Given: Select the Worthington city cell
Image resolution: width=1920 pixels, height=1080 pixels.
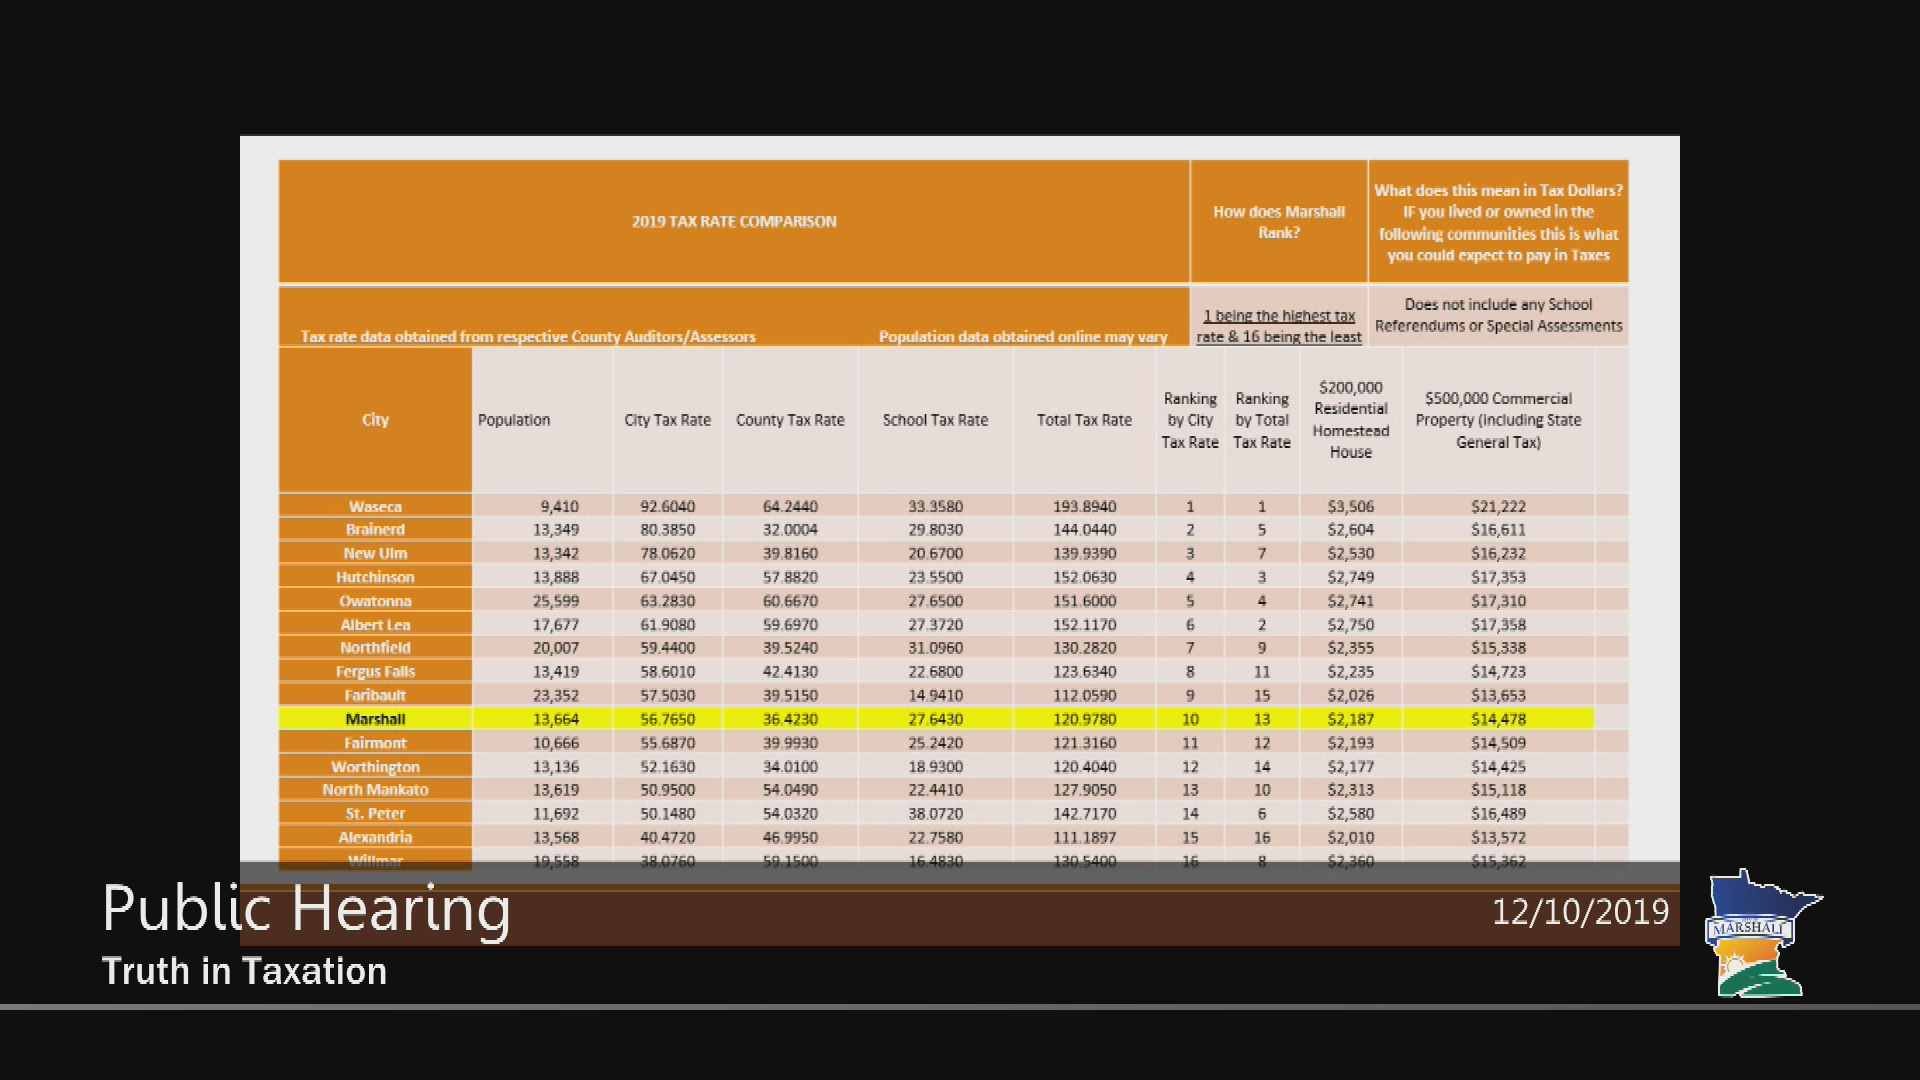Looking at the screenshot, I should pyautogui.click(x=375, y=767).
